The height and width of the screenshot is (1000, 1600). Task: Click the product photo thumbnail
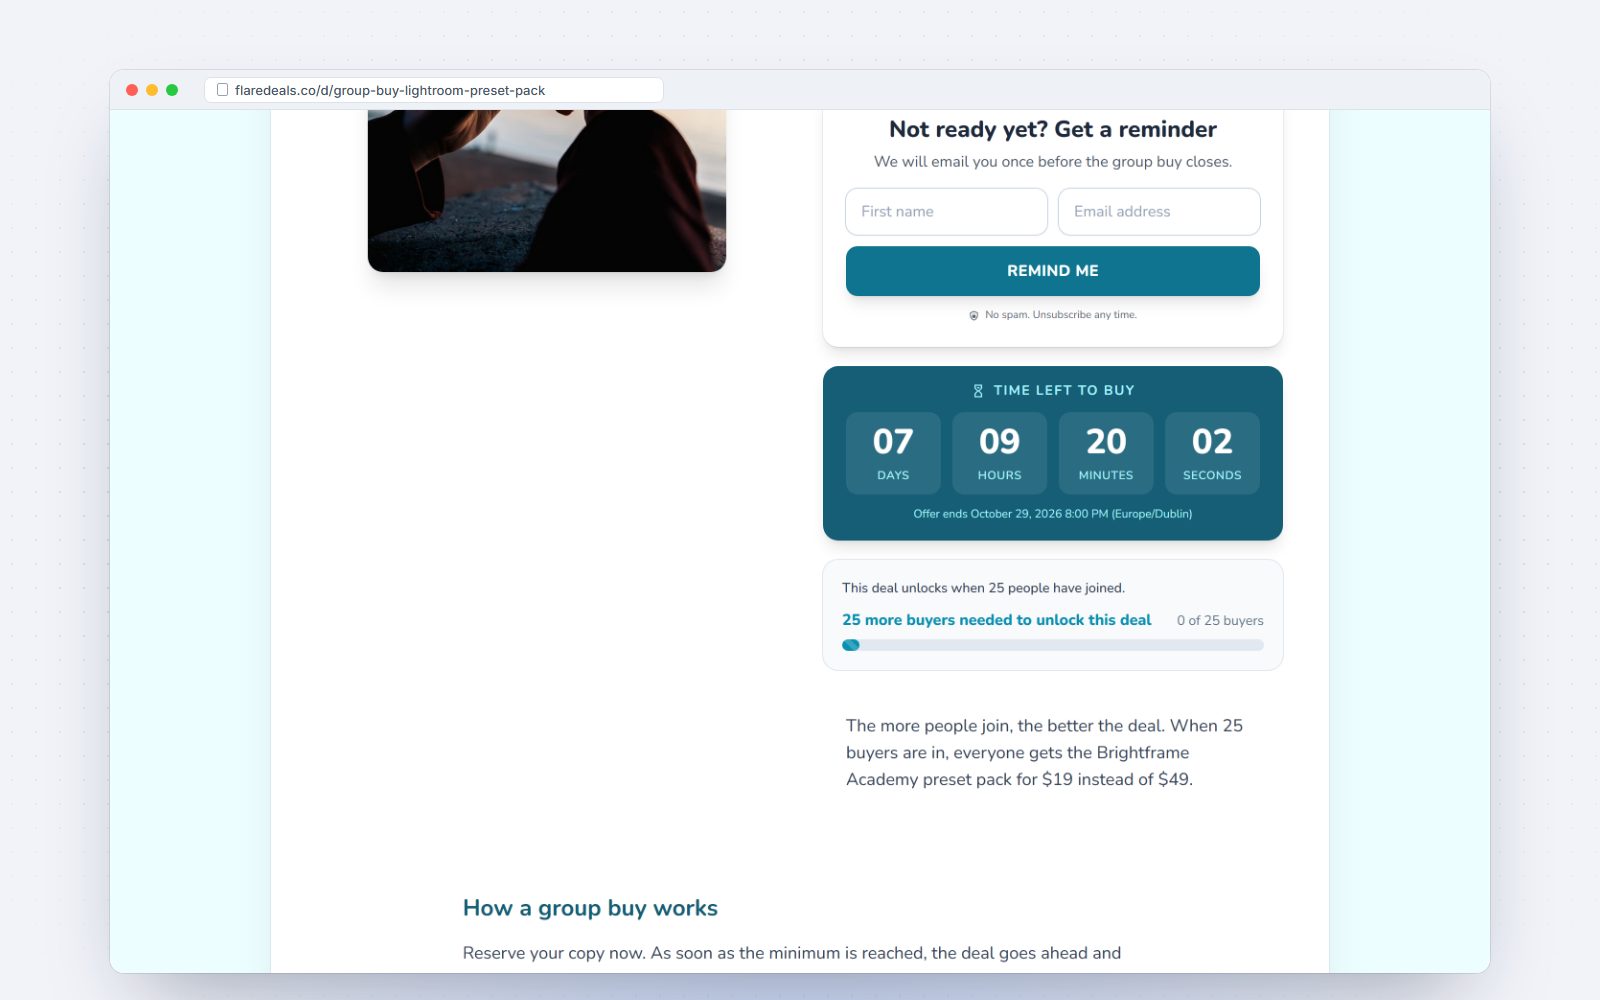point(547,190)
